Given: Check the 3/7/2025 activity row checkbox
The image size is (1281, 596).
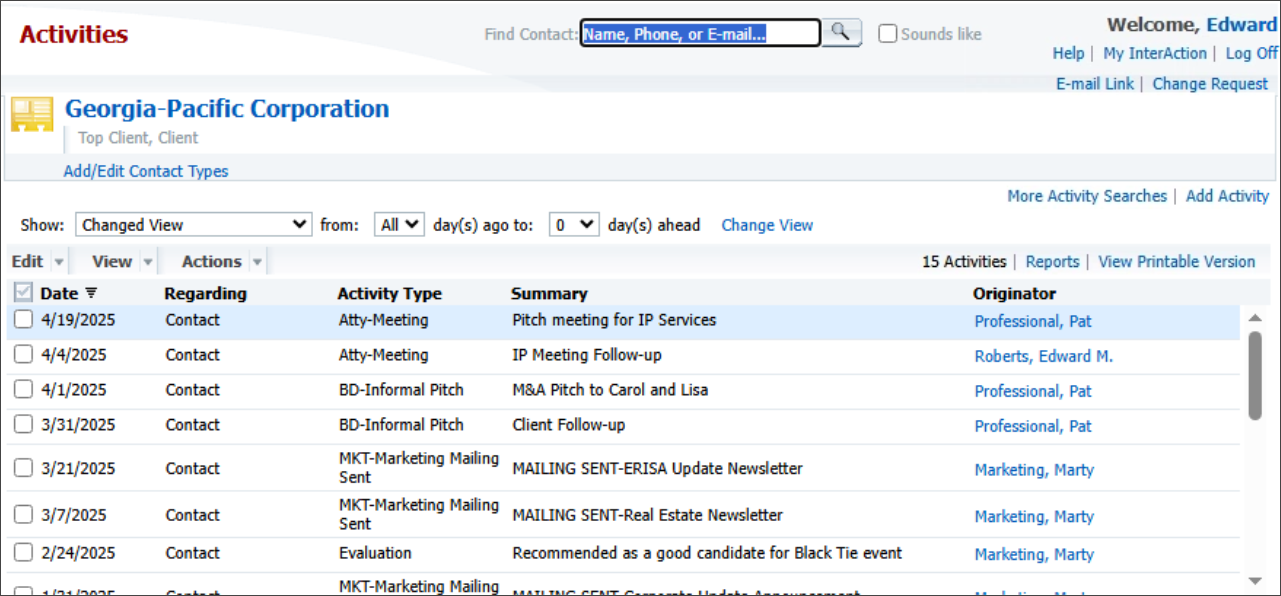Looking at the screenshot, I should [x=24, y=515].
